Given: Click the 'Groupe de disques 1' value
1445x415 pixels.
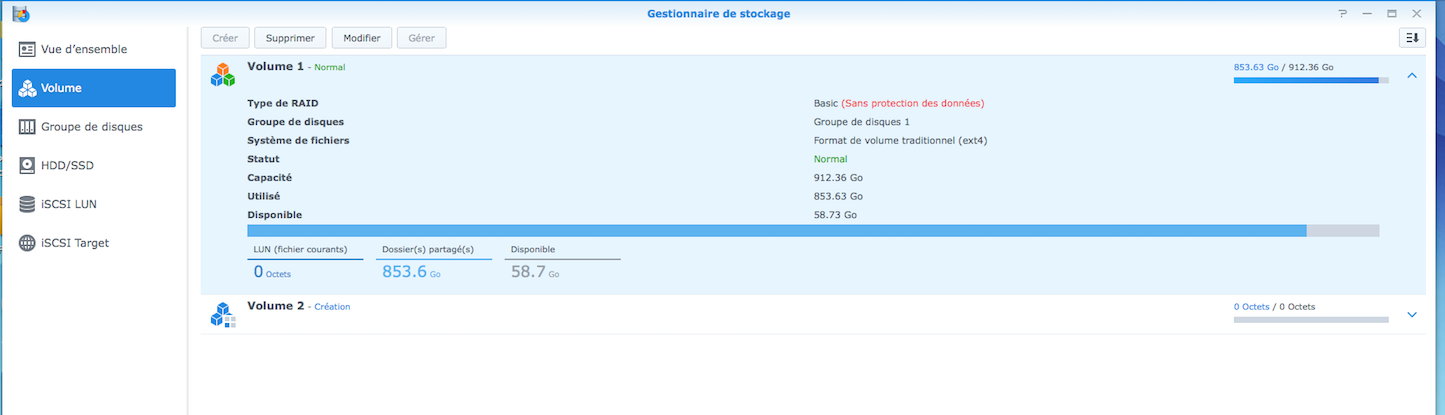Looking at the screenshot, I should click(862, 122).
